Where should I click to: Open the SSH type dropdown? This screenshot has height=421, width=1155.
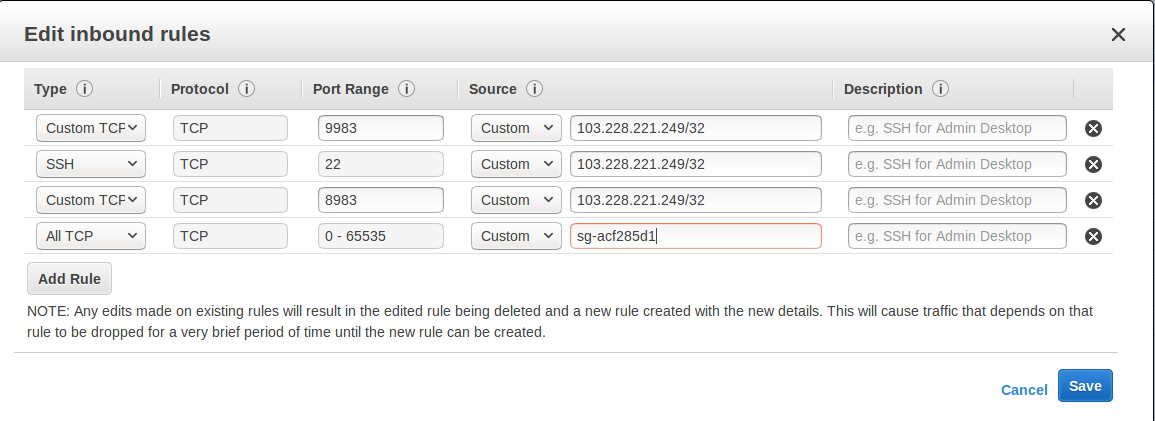click(x=91, y=164)
